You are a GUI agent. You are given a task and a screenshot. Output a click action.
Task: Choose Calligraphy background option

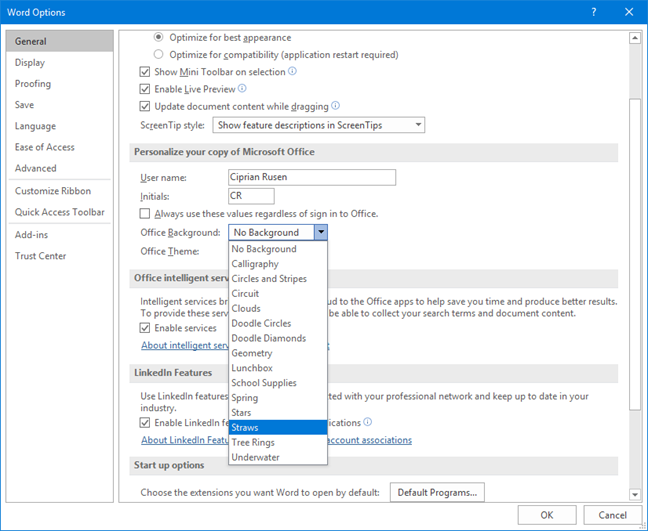click(278, 264)
